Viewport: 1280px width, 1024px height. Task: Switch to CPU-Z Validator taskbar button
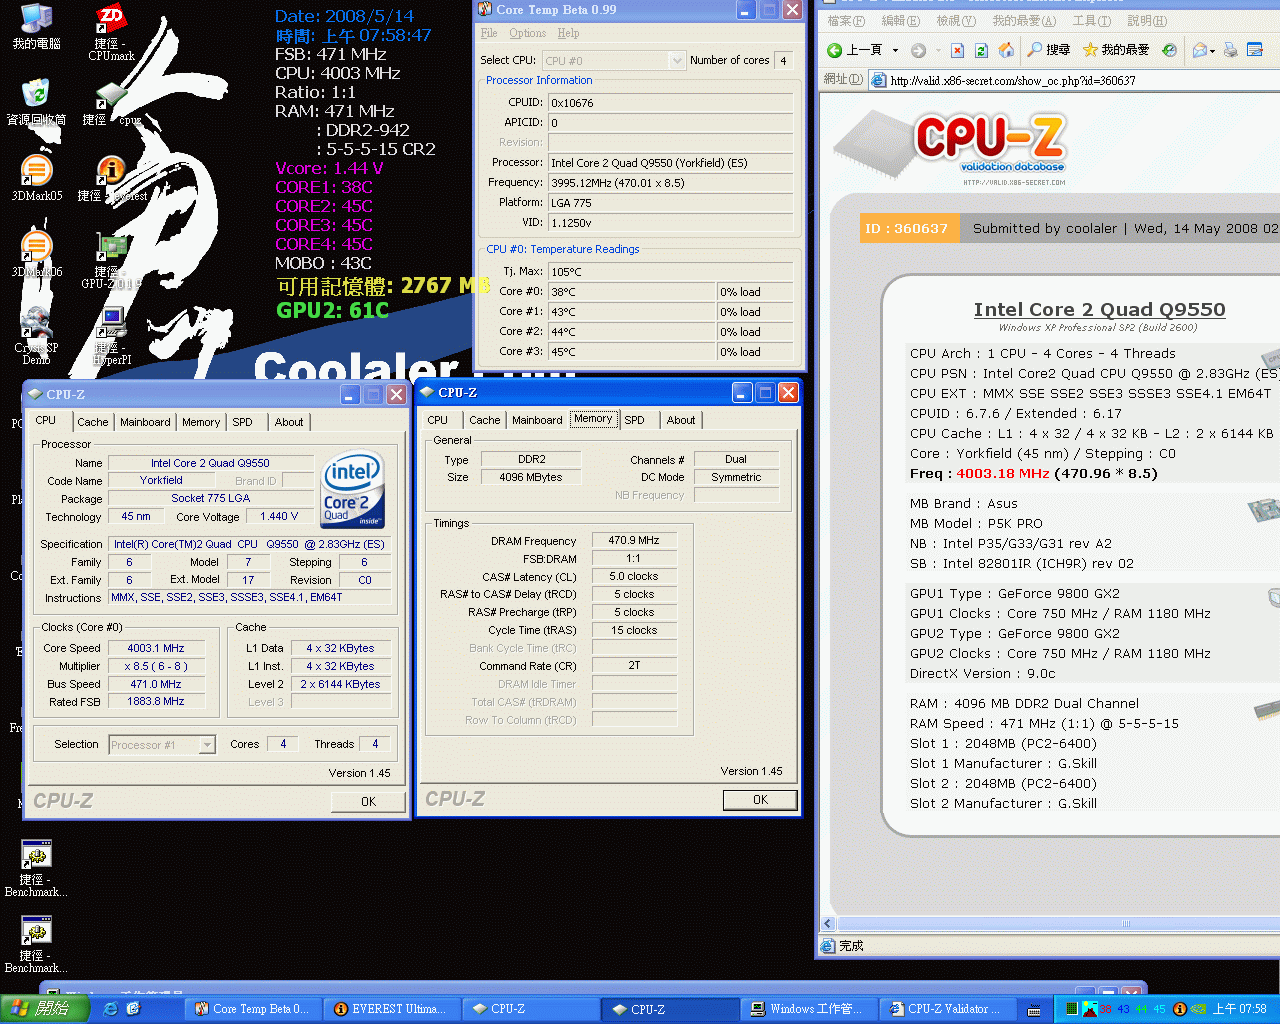point(948,1009)
